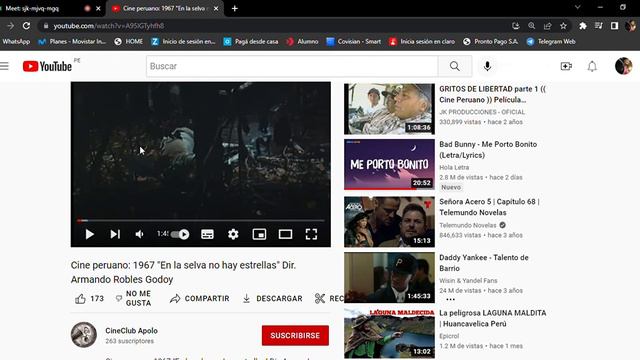Open media control icon in toolbar
This screenshot has height=360, width=640.
click(598, 26)
